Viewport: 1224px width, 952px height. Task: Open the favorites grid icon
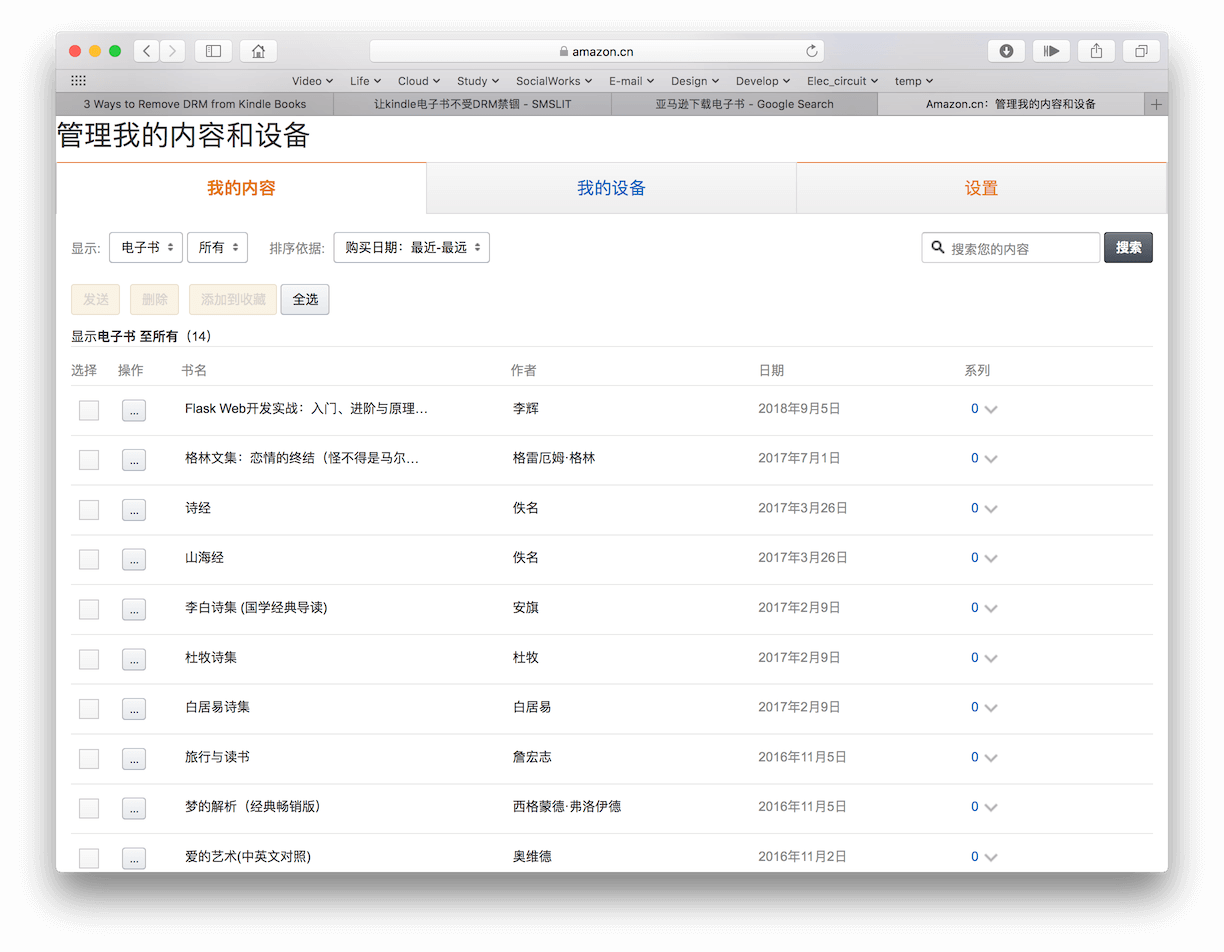click(78, 81)
